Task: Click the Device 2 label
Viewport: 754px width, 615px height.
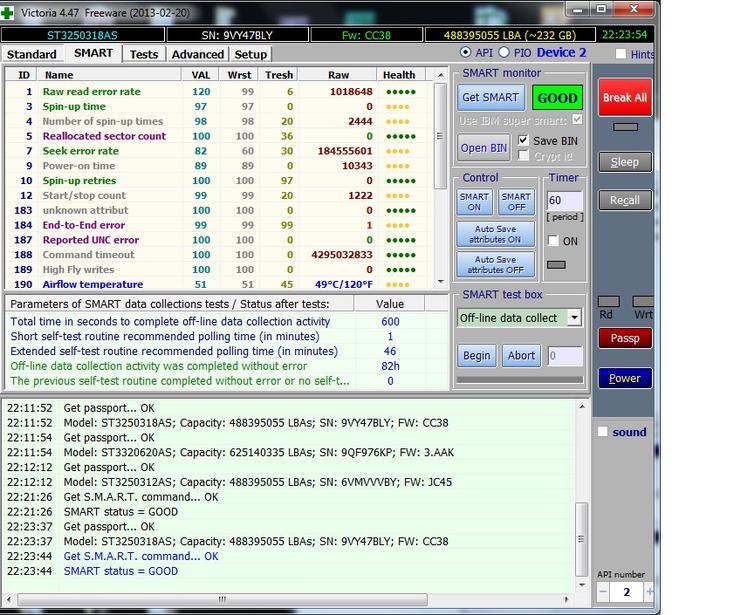Action: click(561, 52)
